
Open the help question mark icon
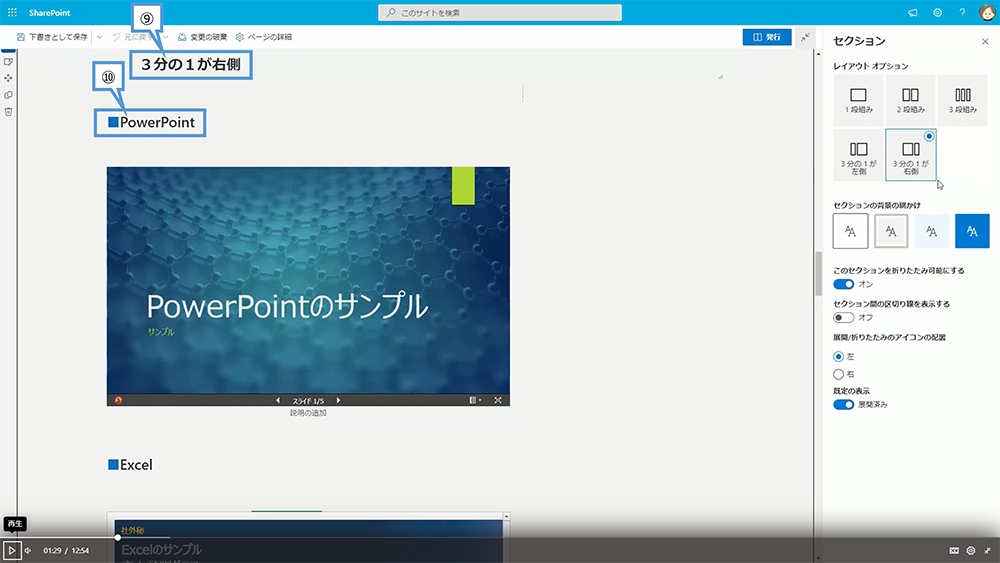(x=962, y=13)
